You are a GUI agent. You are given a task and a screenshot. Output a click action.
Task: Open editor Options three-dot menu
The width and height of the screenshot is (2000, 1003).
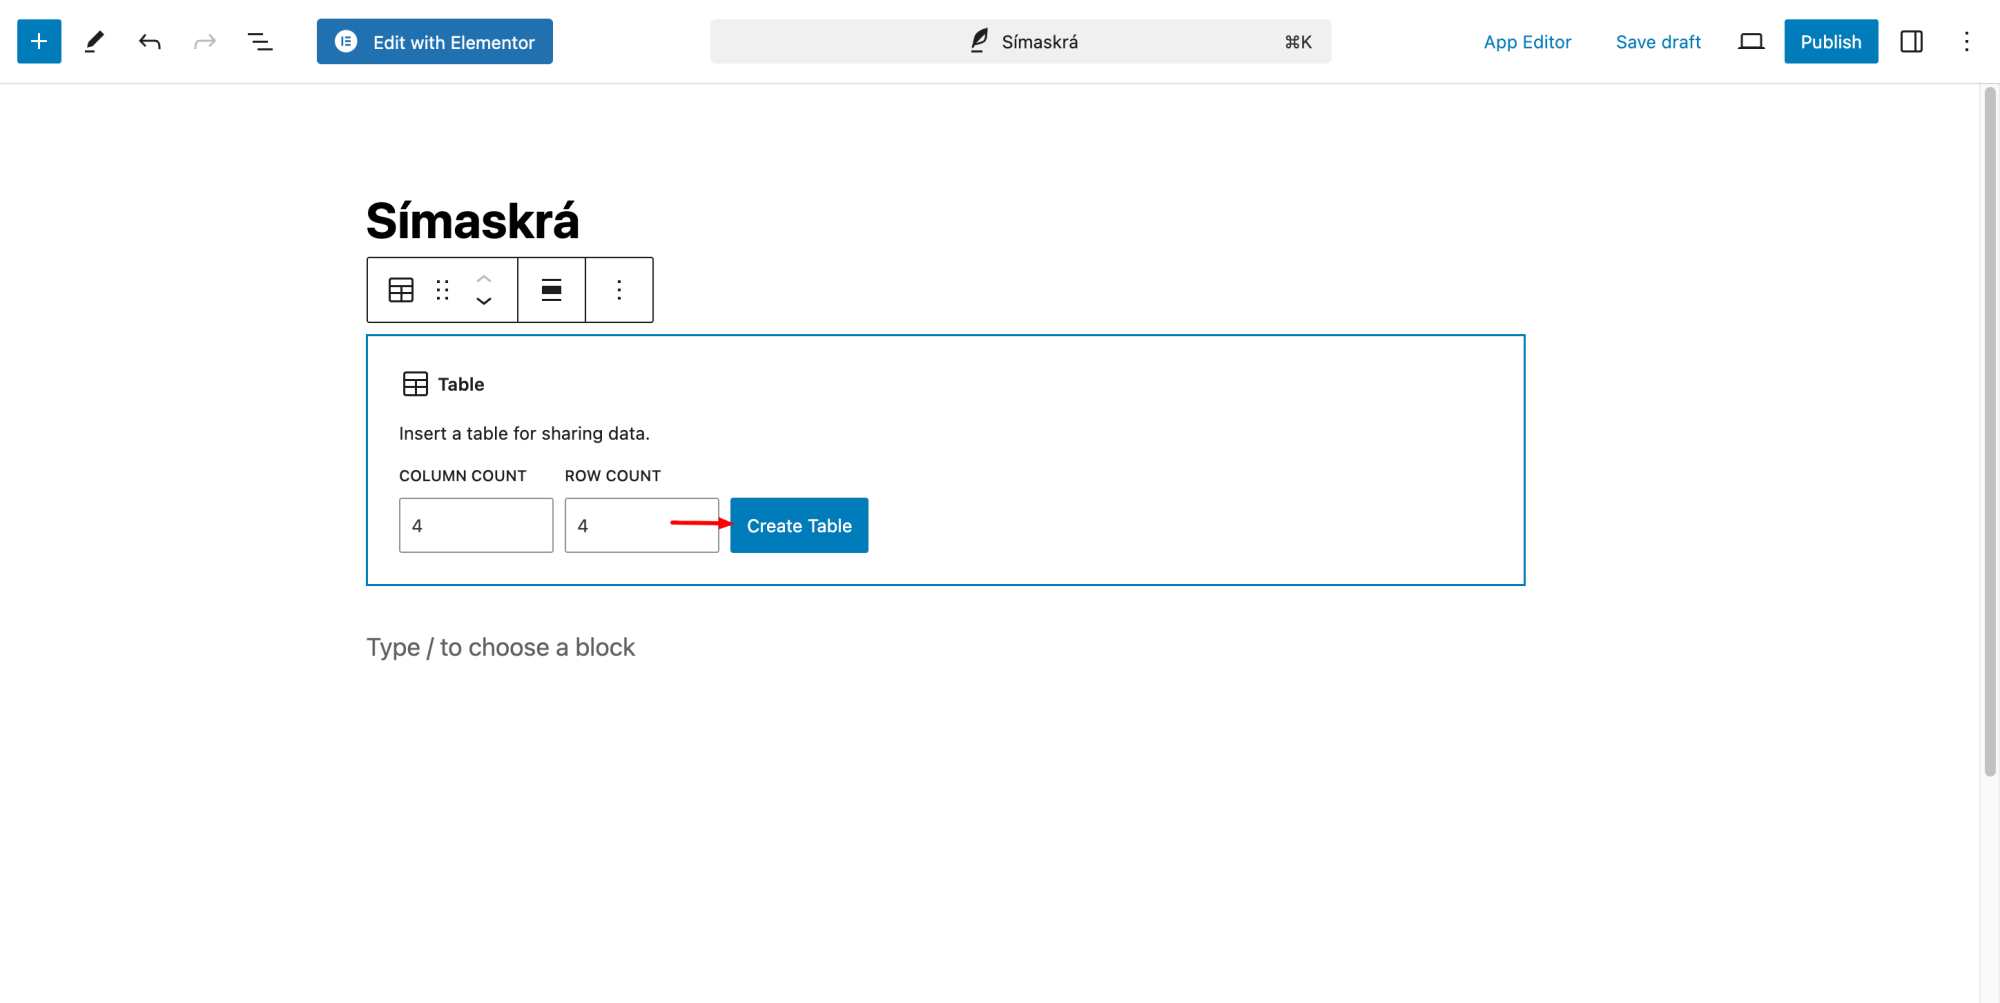[1966, 42]
